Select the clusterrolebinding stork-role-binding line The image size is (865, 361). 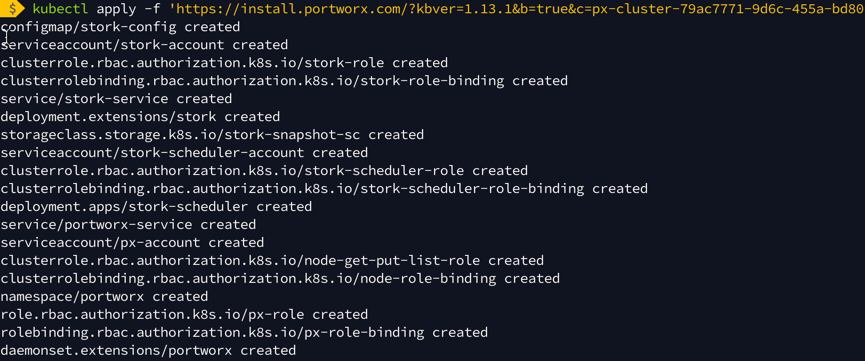[x=284, y=81]
